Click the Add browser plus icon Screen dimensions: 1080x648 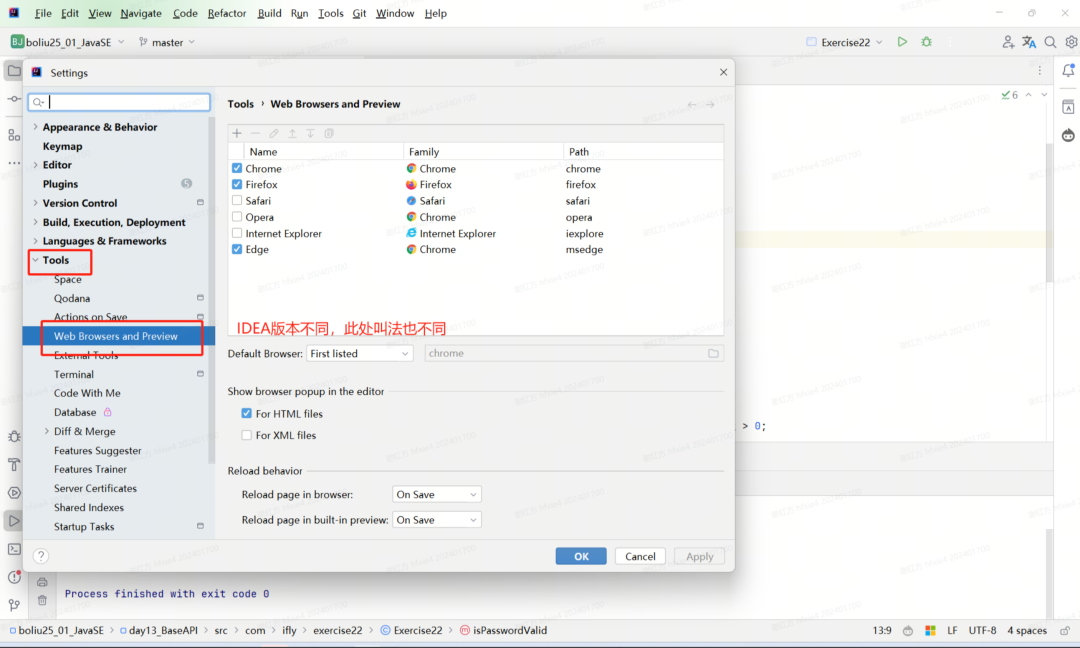tap(237, 134)
